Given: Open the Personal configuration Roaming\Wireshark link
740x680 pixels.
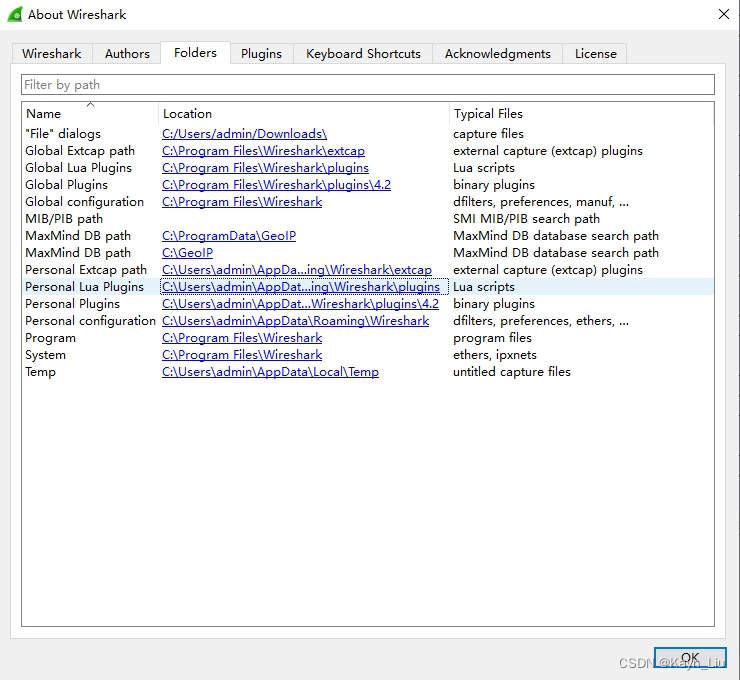Looking at the screenshot, I should click(x=295, y=321).
